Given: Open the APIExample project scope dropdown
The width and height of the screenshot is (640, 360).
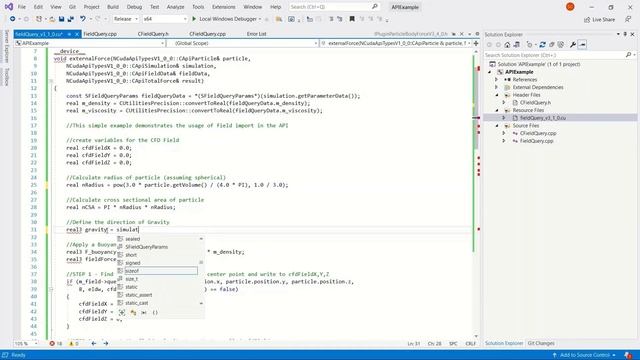Looking at the screenshot, I should click(90, 43).
